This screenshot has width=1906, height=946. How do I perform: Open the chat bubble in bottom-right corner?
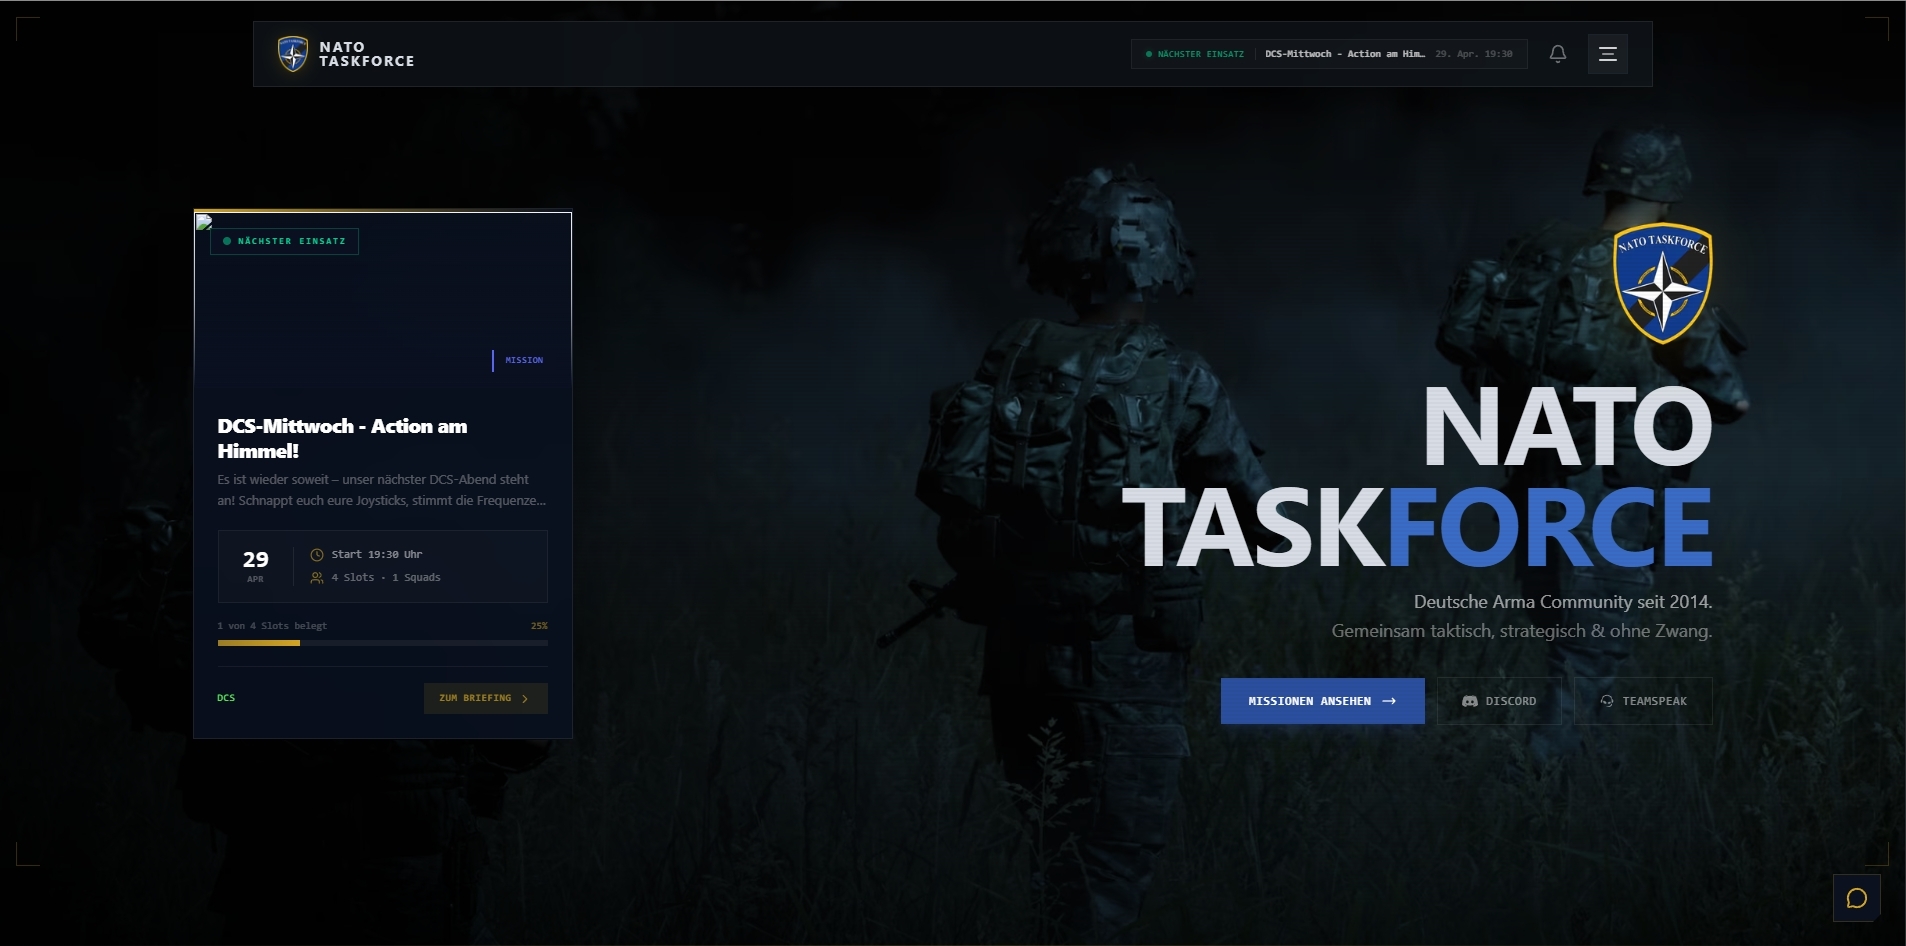coord(1857,897)
